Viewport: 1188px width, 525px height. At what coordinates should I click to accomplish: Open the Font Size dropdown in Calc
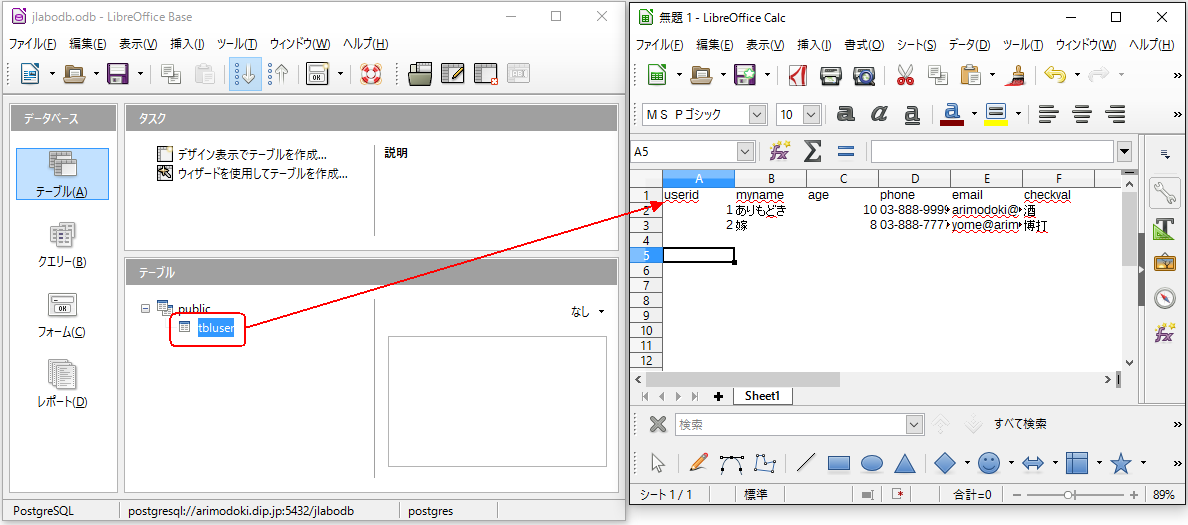point(811,114)
